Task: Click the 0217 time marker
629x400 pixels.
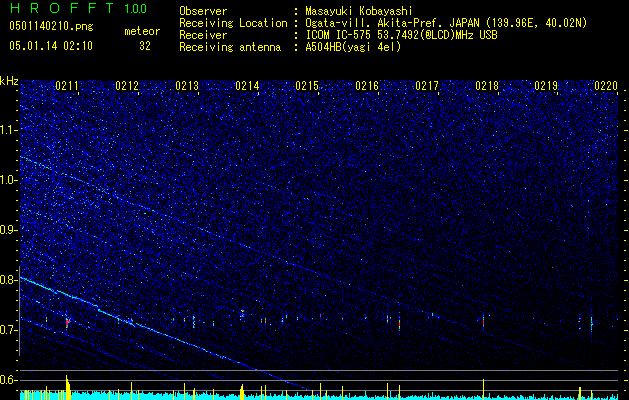Action: (x=427, y=86)
